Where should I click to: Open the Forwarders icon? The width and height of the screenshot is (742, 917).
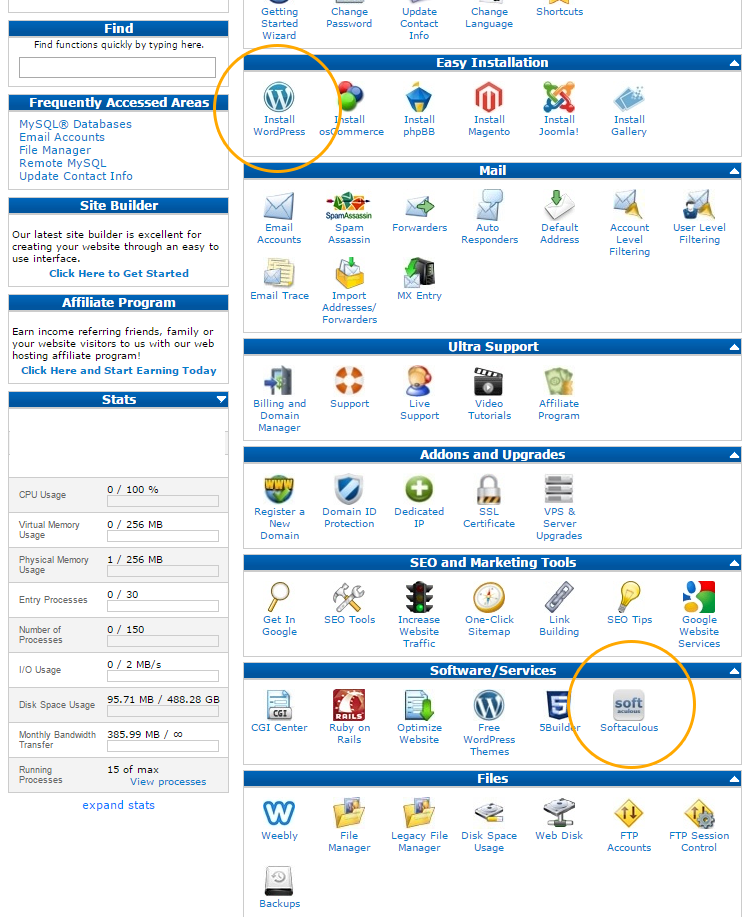419,206
